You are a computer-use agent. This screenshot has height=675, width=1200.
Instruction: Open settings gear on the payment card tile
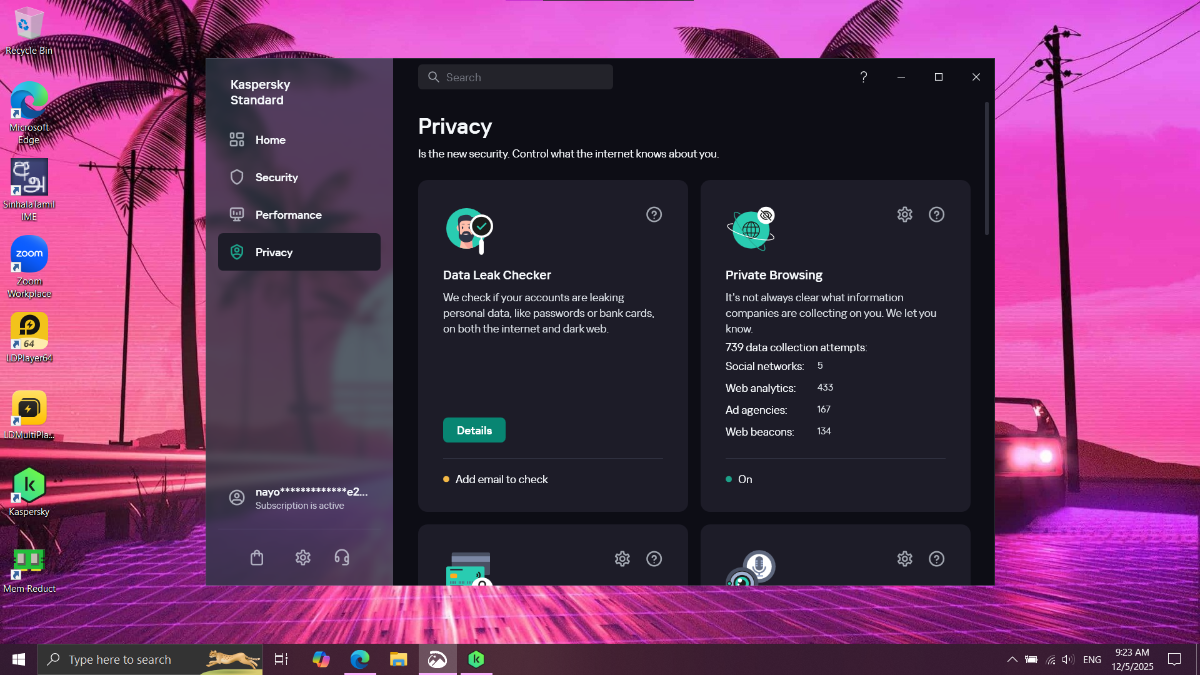622,559
